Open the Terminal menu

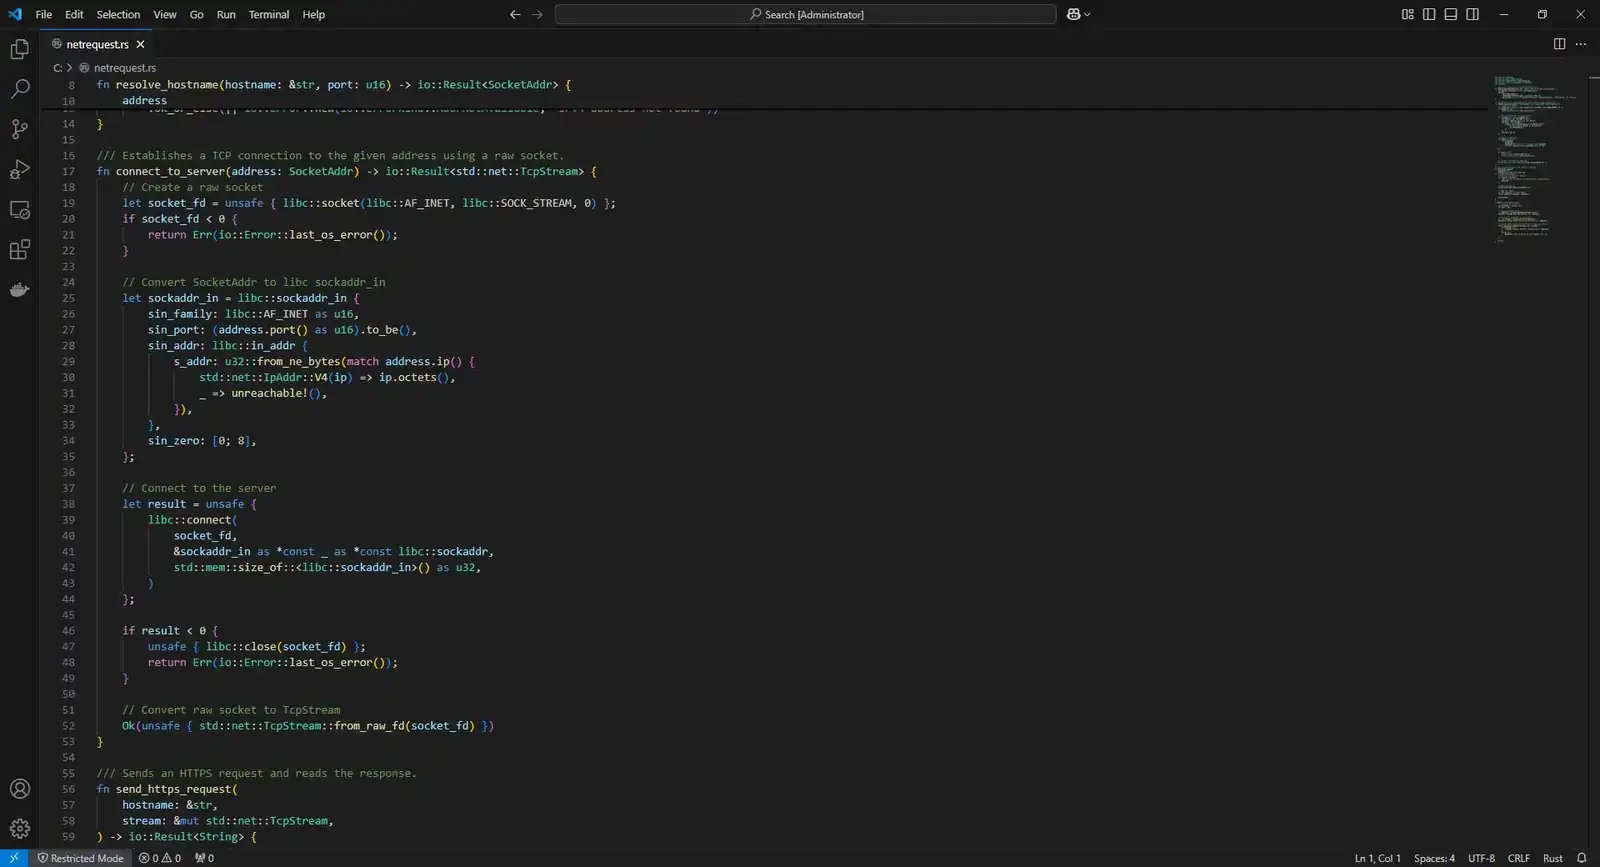268,15
